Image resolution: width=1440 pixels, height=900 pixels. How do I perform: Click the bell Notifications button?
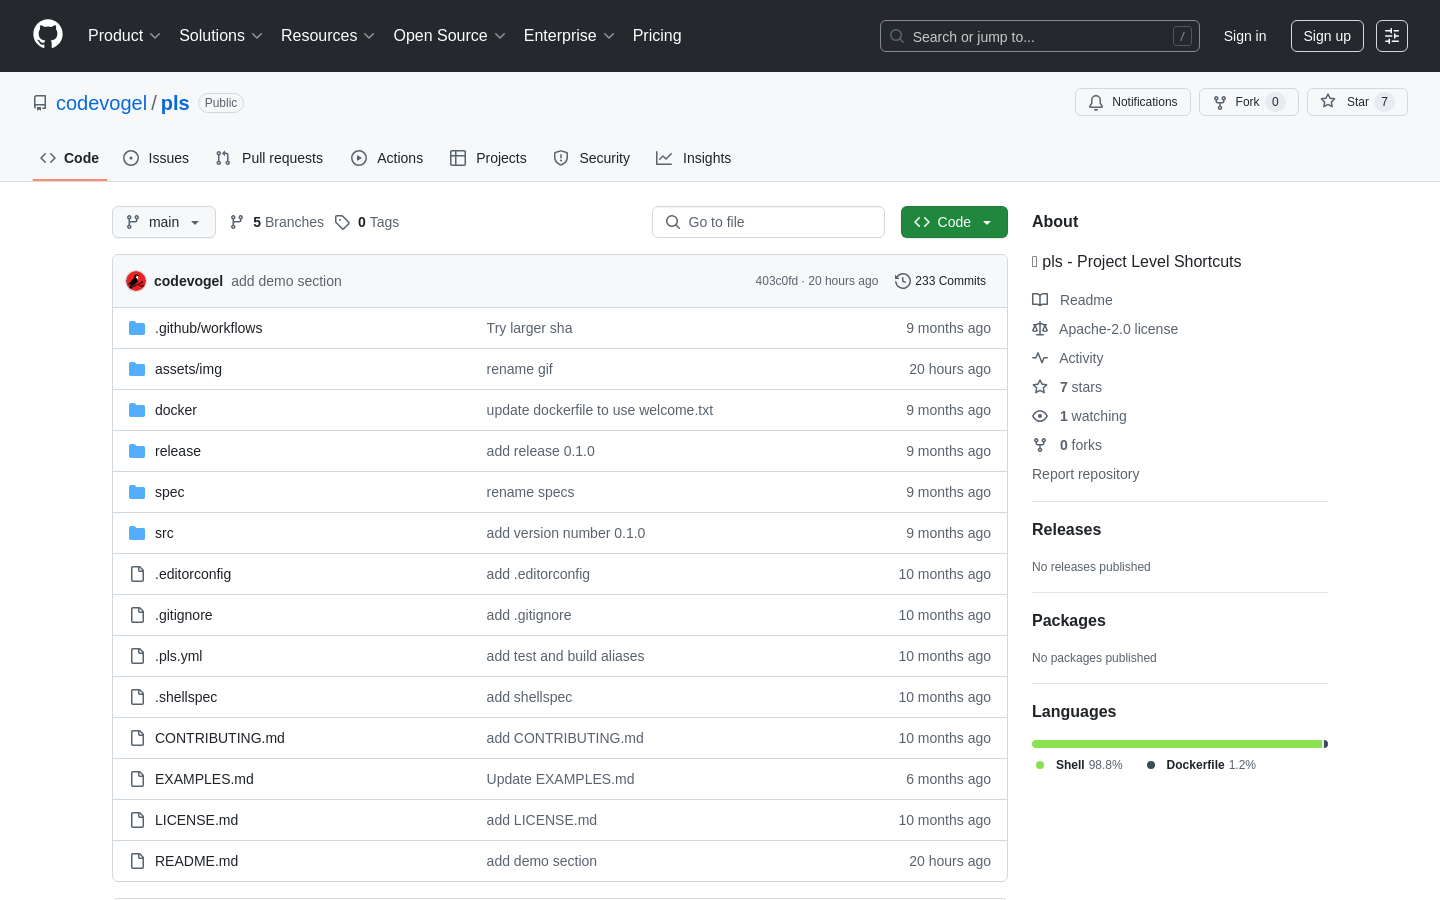click(1133, 102)
